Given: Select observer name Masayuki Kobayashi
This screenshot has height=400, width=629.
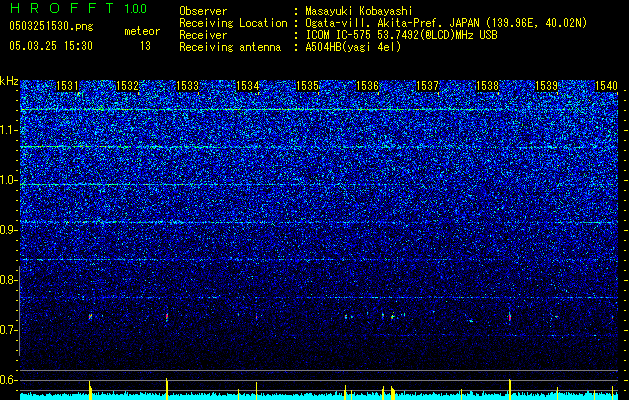Looking at the screenshot, I should coord(359,11).
